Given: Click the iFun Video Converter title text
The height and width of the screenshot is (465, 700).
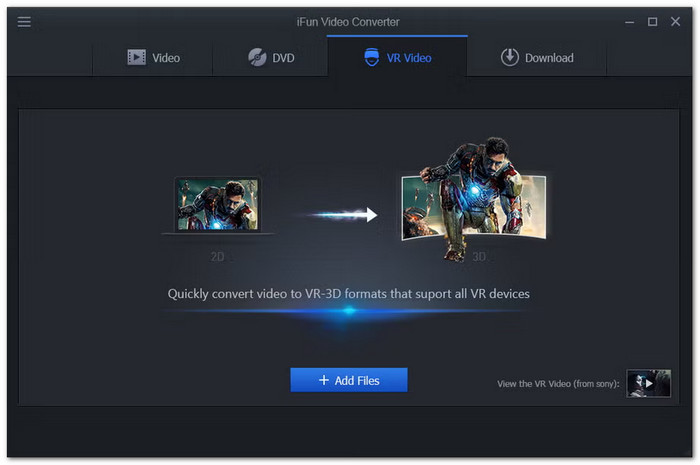Looking at the screenshot, I should click(348, 22).
